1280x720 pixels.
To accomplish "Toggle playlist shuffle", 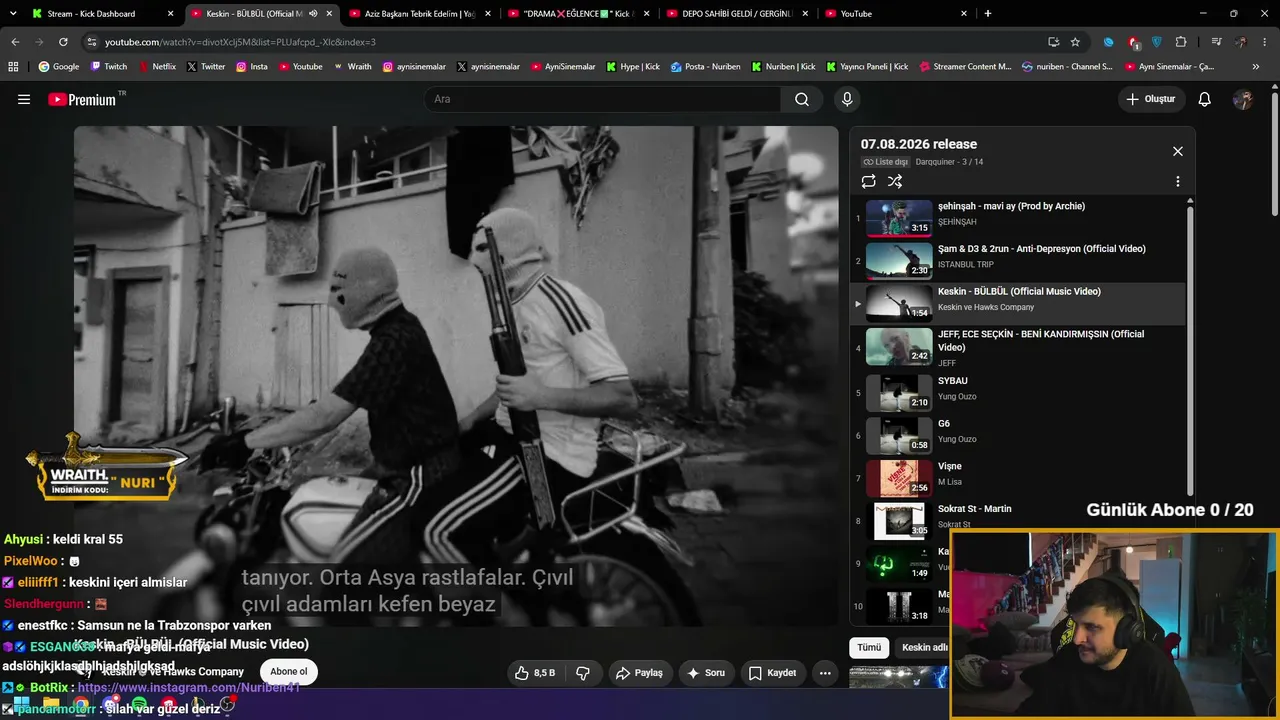I will tap(895, 181).
